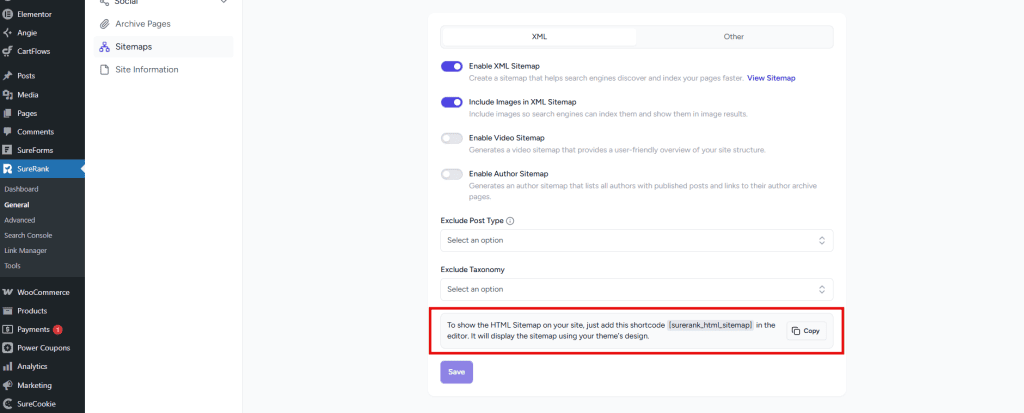Select the XML tab
This screenshot has width=1024, height=413.
click(x=539, y=37)
